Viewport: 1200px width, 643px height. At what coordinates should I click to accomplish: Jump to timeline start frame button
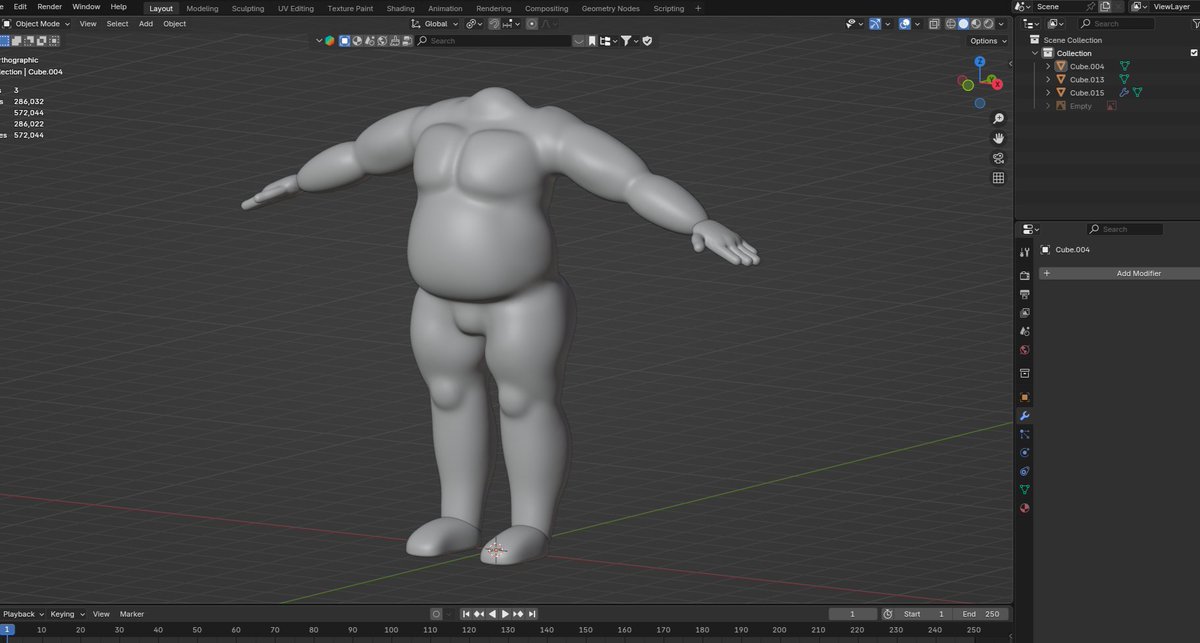466,614
